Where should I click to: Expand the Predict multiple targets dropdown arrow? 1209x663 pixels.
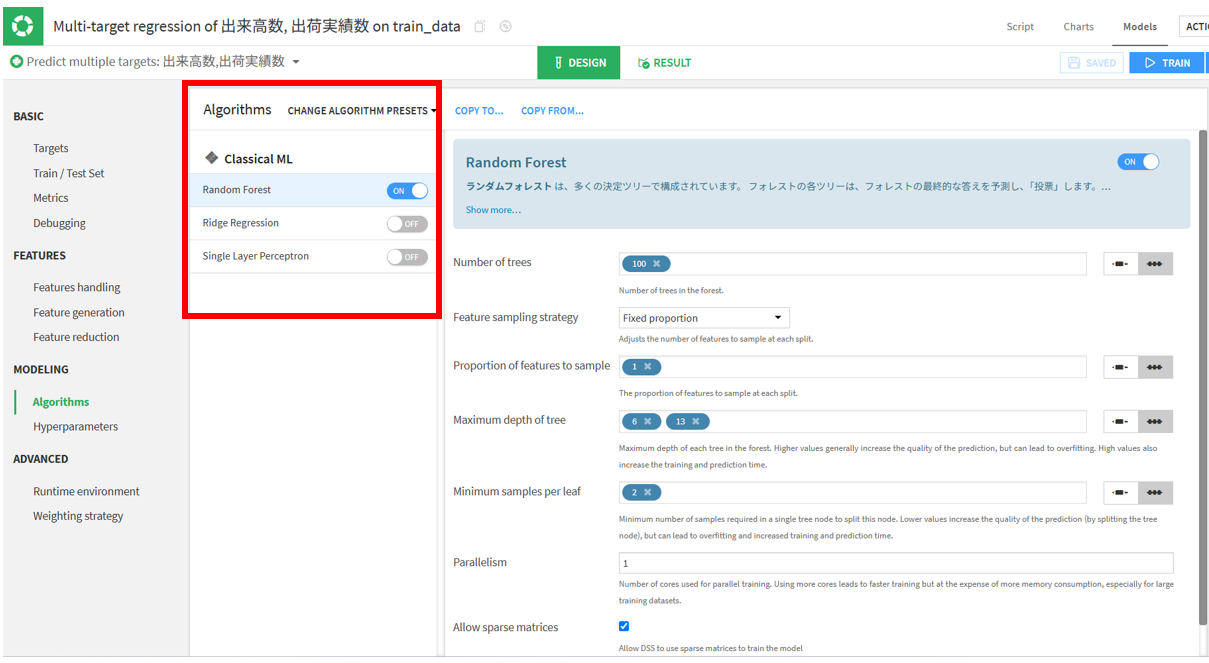click(296, 62)
